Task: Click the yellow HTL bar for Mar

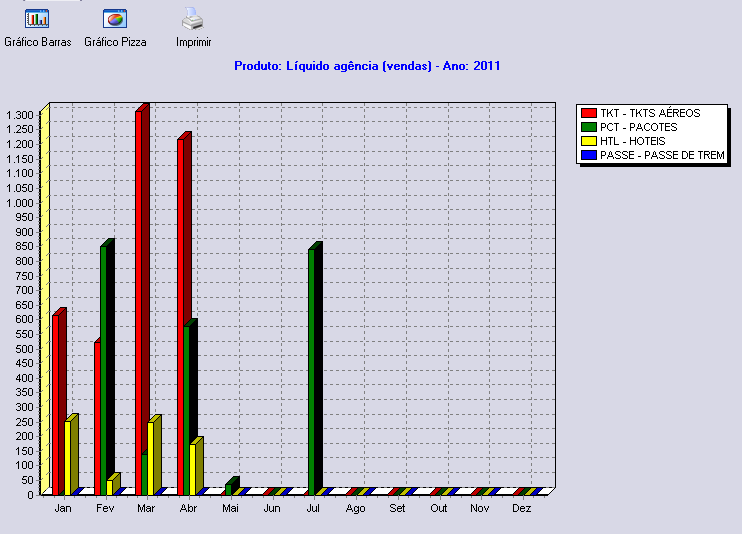Action: [x=150, y=459]
